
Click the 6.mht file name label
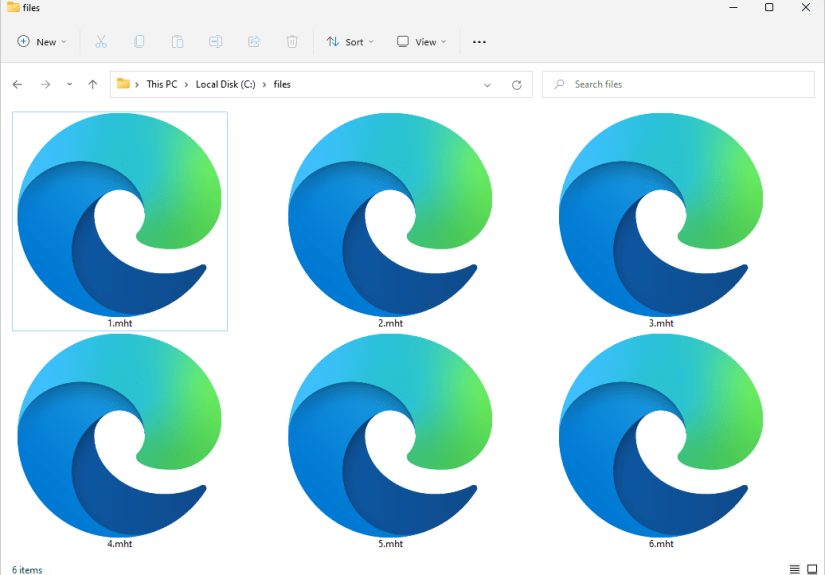pyautogui.click(x=661, y=544)
